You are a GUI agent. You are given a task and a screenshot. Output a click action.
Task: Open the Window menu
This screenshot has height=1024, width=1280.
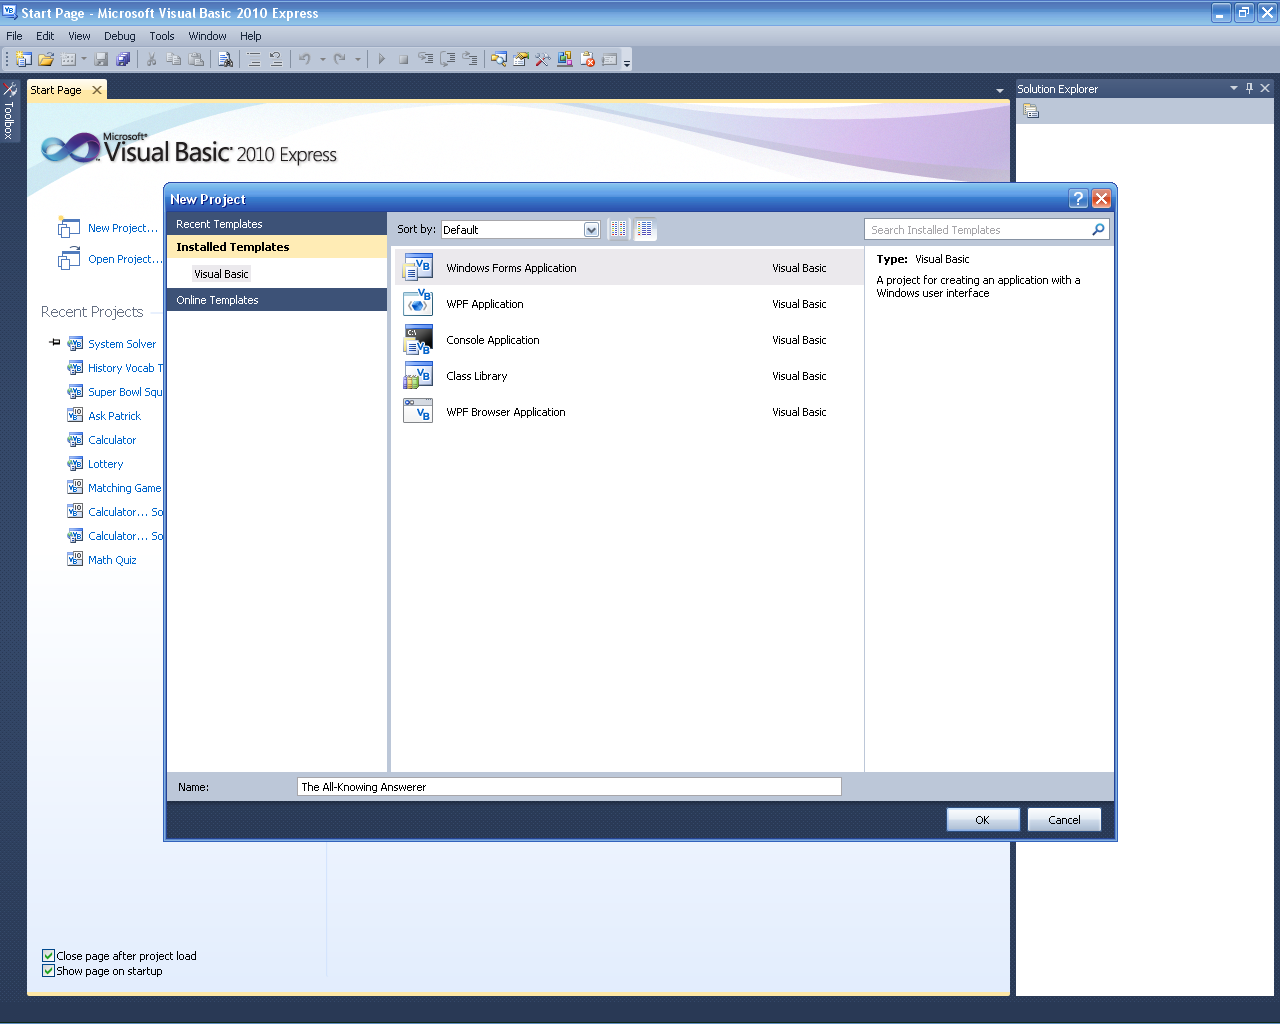click(x=207, y=36)
